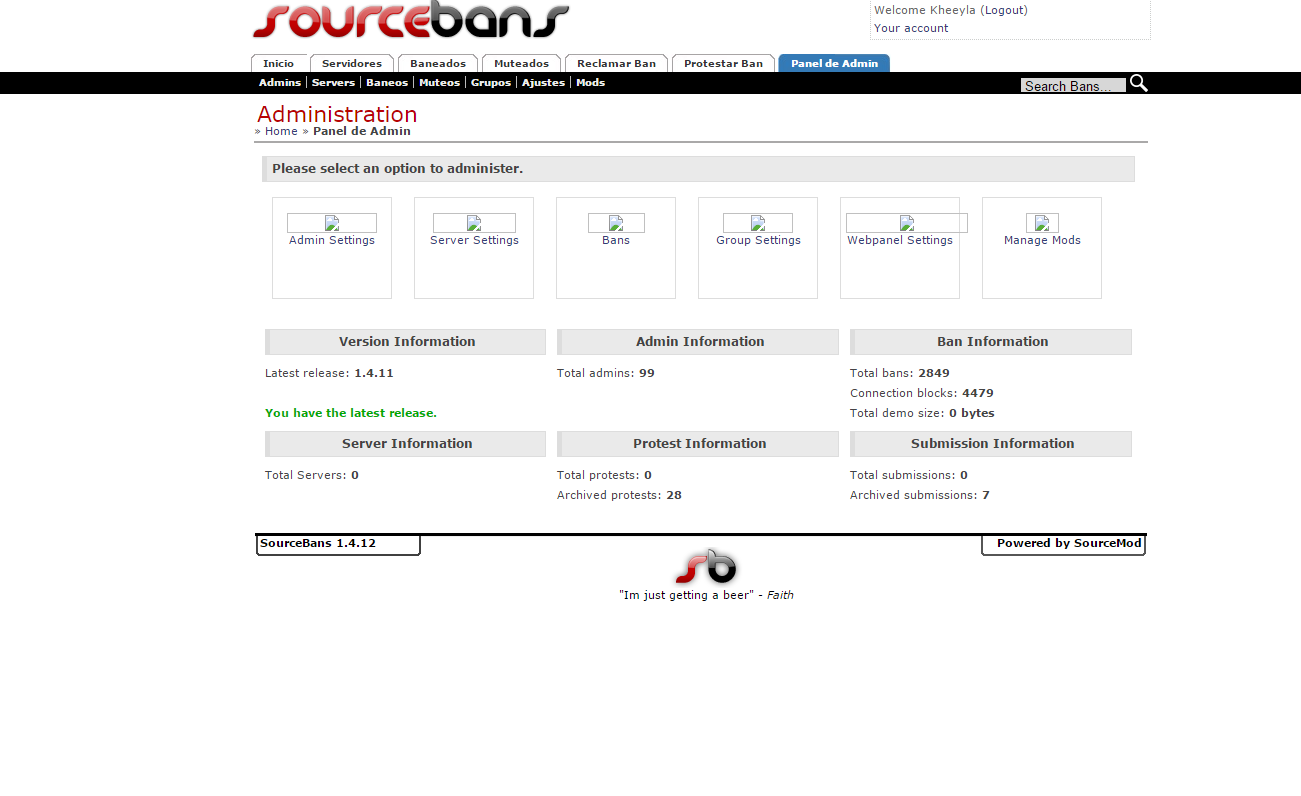The image size is (1301, 796).
Task: Click the Total Servers: 0 text
Action: pyautogui.click(x=312, y=475)
